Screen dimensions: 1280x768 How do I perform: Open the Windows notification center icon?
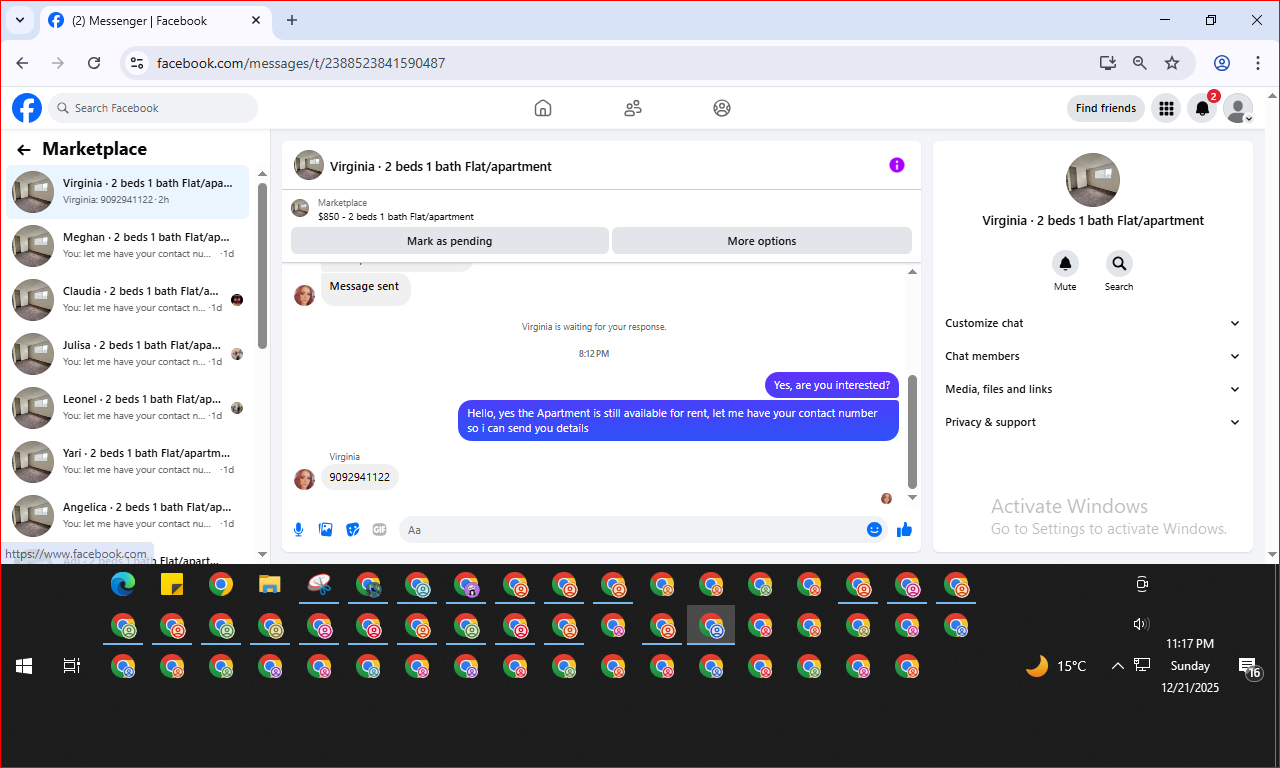(1249, 667)
